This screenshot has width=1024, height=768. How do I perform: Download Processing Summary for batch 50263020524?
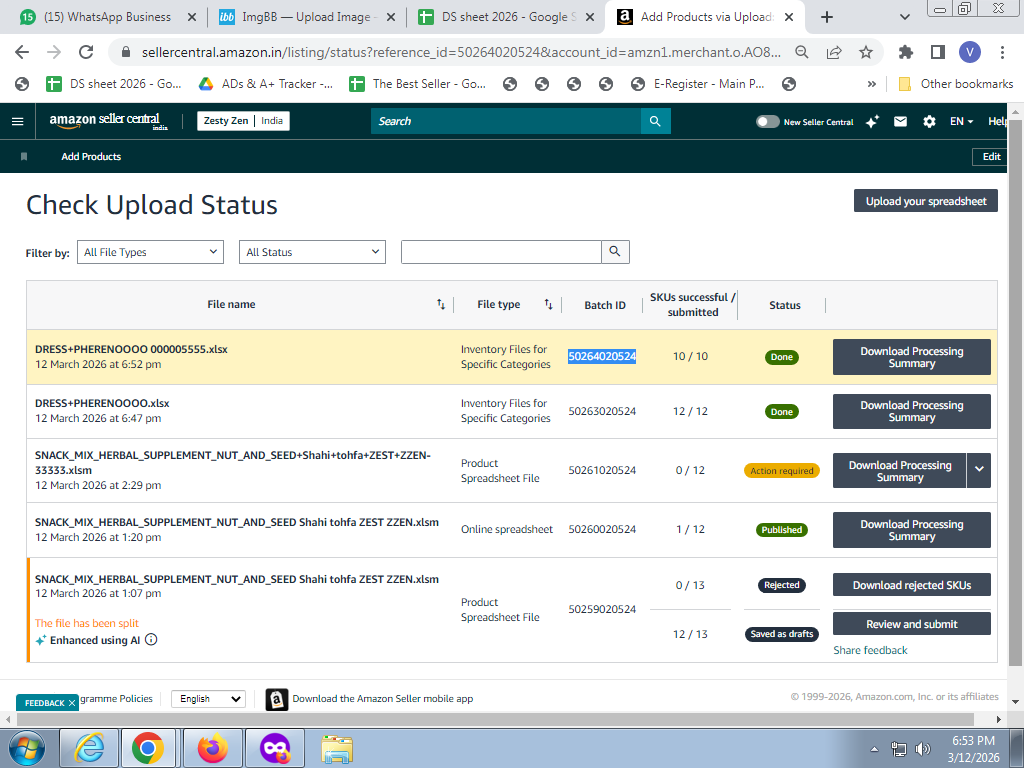(912, 411)
